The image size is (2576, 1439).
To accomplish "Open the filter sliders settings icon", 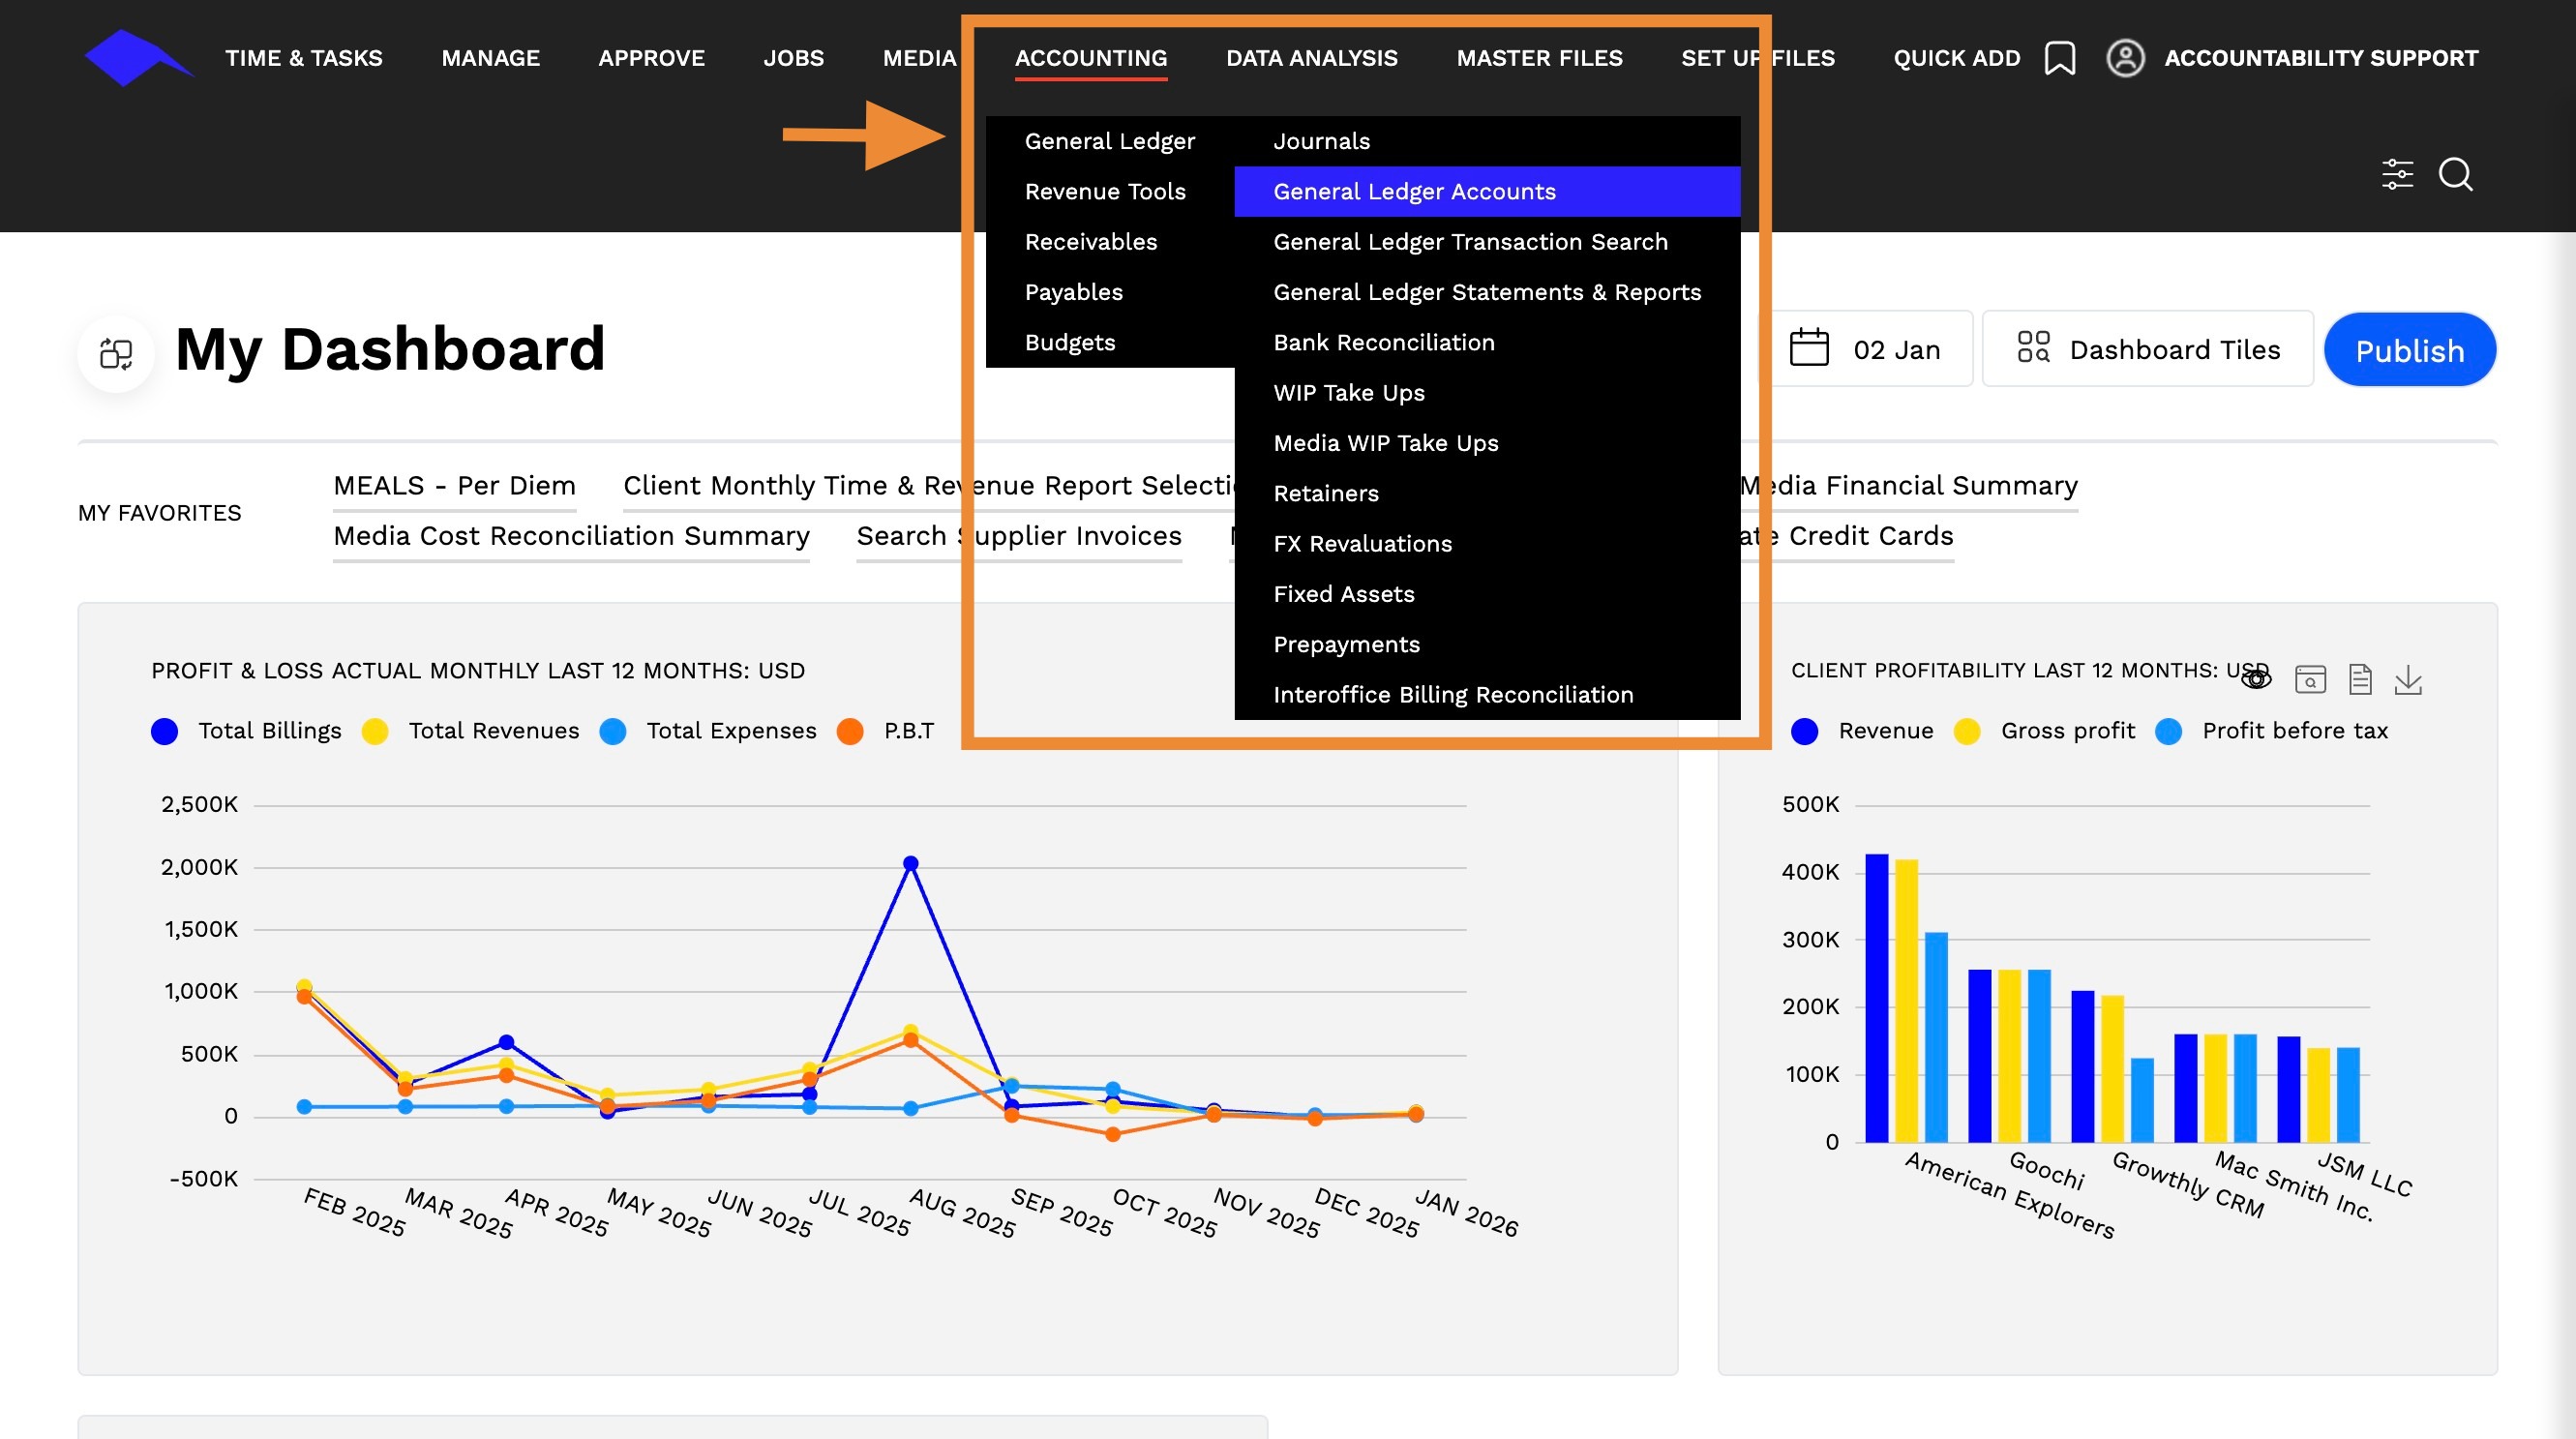I will tap(2397, 174).
